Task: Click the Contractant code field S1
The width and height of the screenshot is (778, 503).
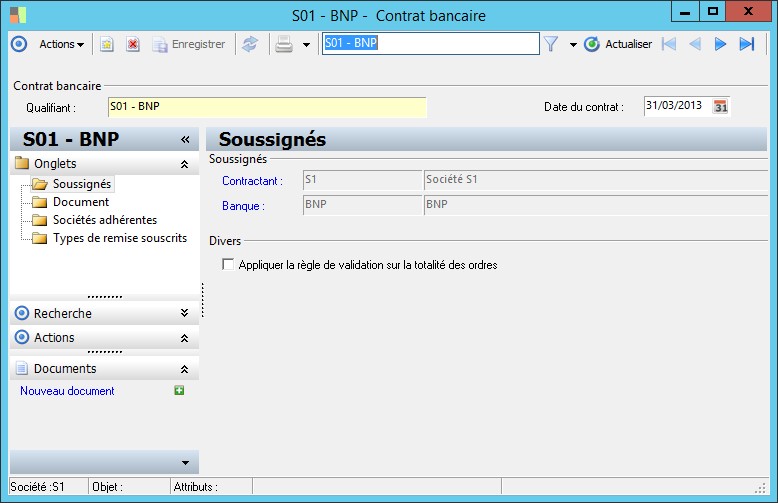Action: point(362,180)
